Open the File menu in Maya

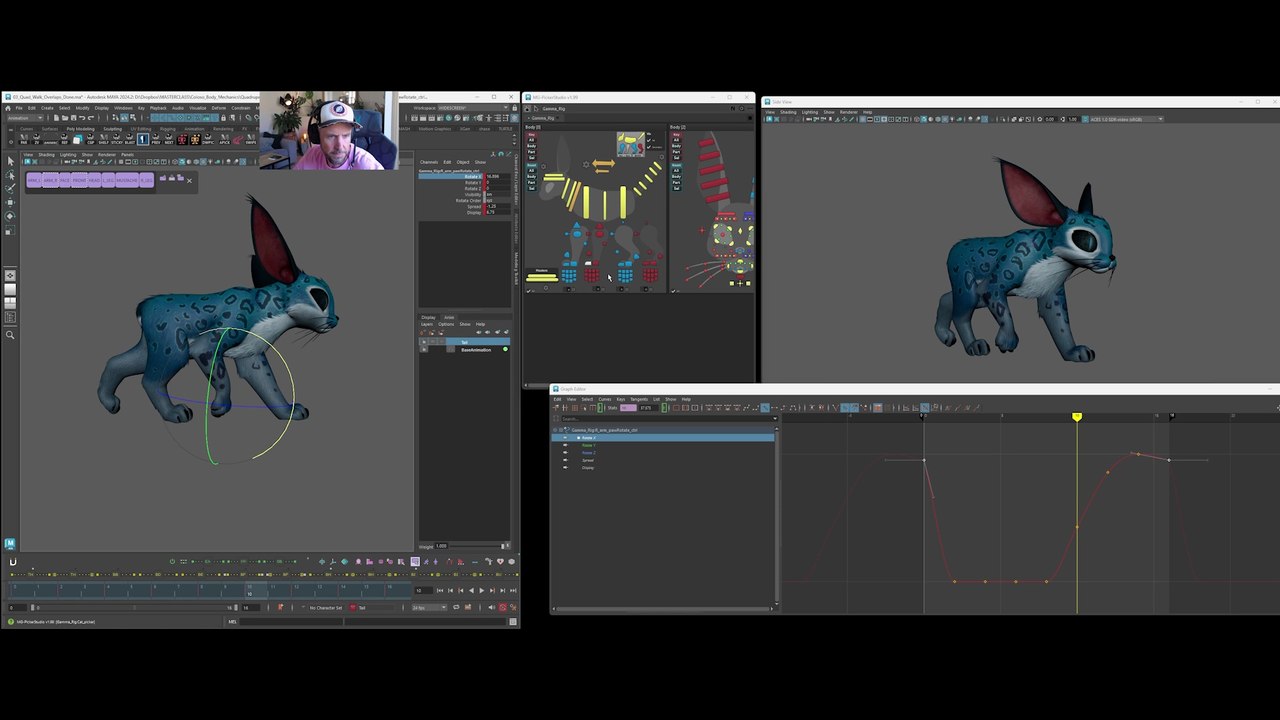pos(18,108)
